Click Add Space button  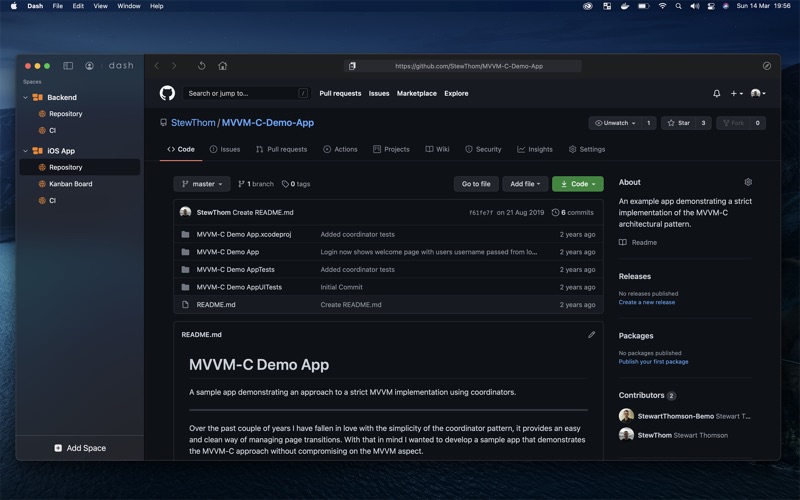point(80,448)
